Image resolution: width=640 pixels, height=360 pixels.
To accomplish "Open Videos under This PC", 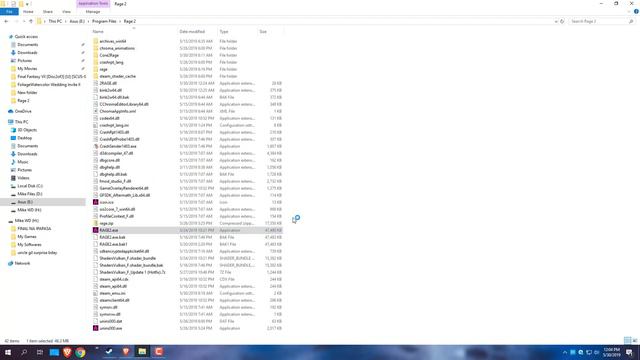I will point(23,178).
